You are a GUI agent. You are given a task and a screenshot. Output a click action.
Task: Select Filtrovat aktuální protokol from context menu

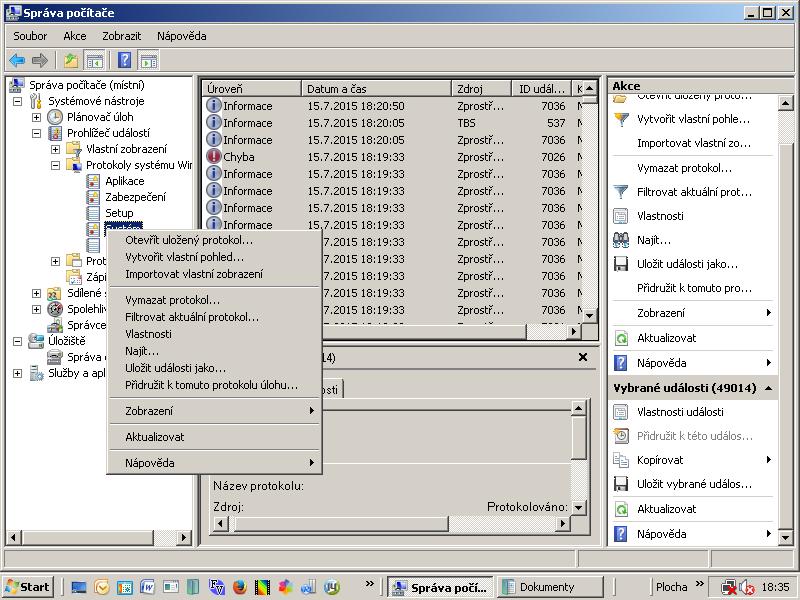click(x=191, y=317)
